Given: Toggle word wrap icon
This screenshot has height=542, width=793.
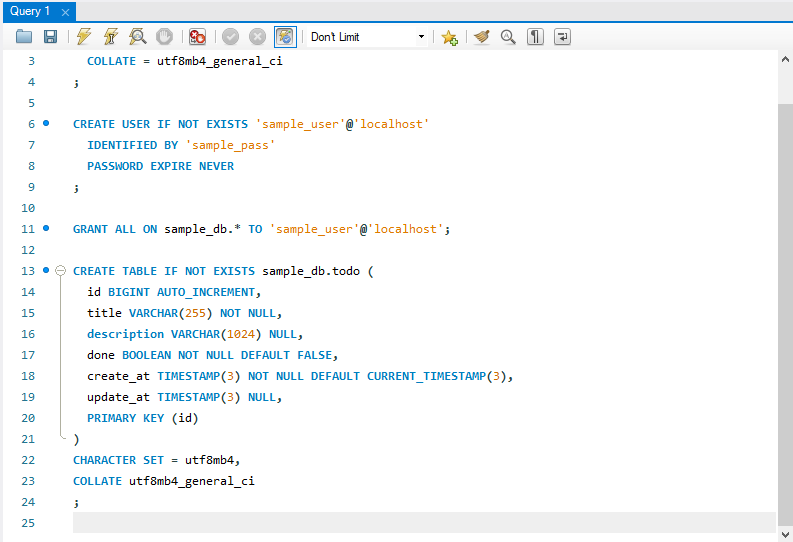Looking at the screenshot, I should (562, 37).
